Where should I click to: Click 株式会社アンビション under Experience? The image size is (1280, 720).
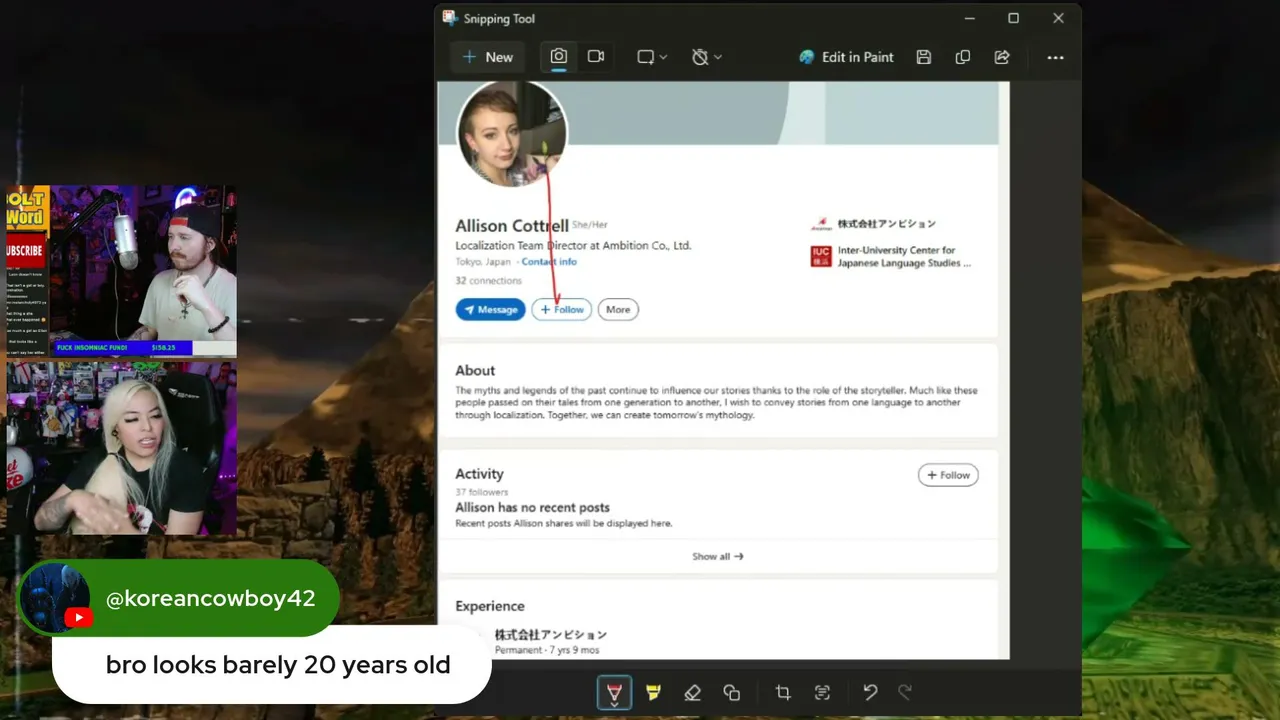coord(551,635)
